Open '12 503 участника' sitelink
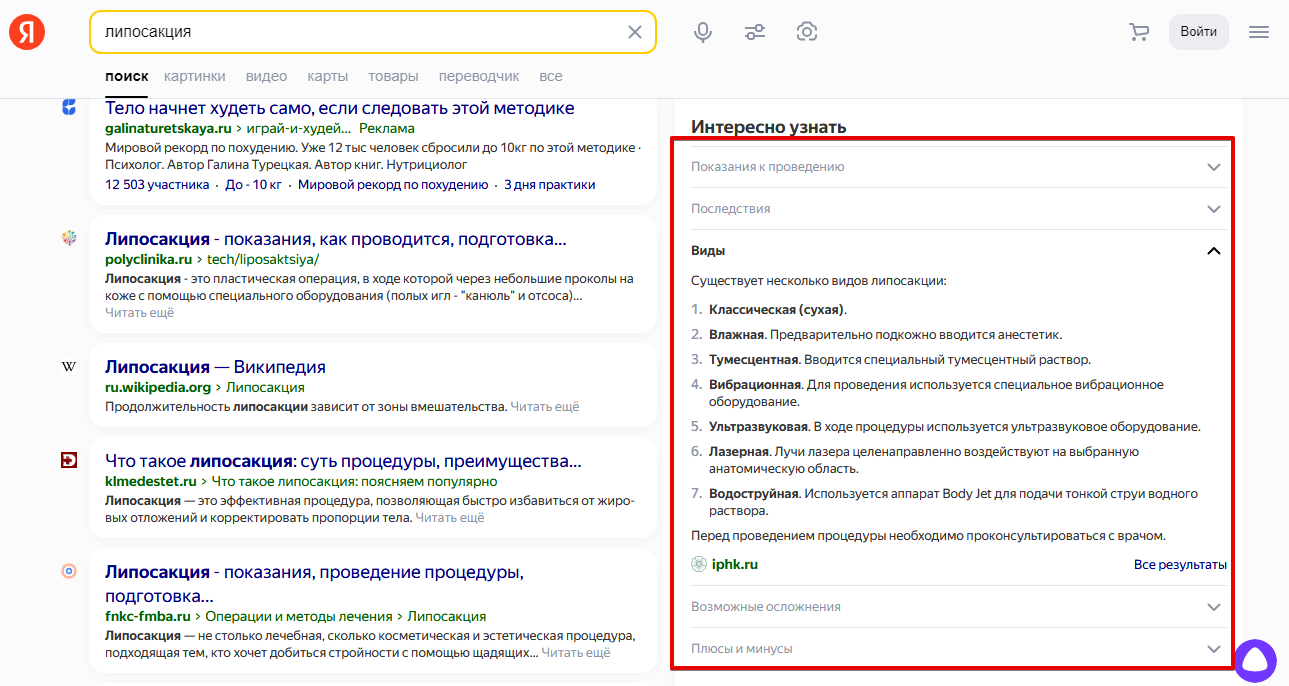1289x686 pixels. (x=157, y=185)
